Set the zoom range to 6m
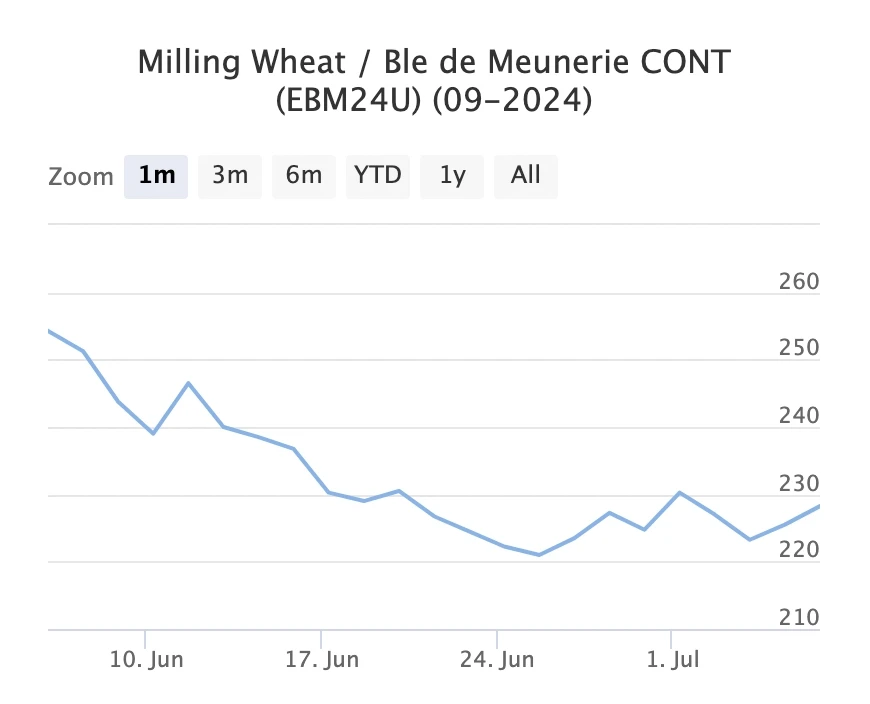This screenshot has width=870, height=704. pos(304,176)
